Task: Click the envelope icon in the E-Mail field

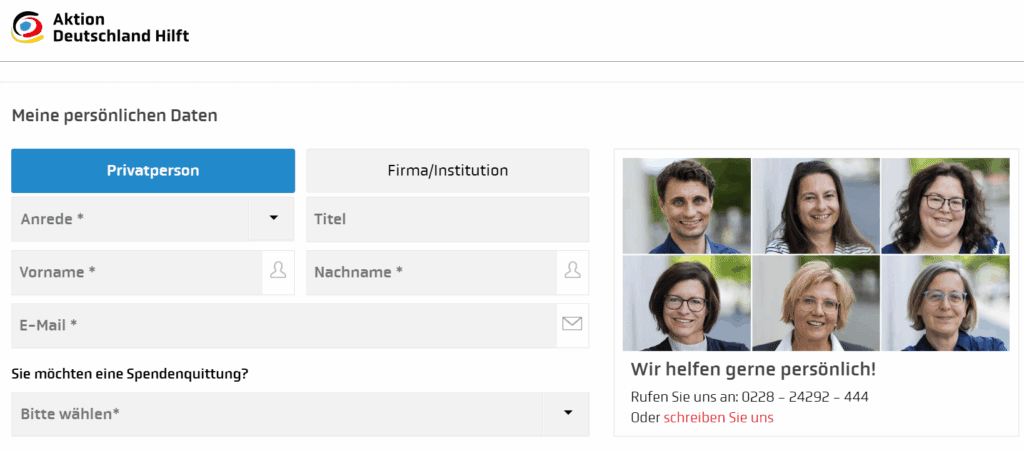Action: click(x=572, y=324)
